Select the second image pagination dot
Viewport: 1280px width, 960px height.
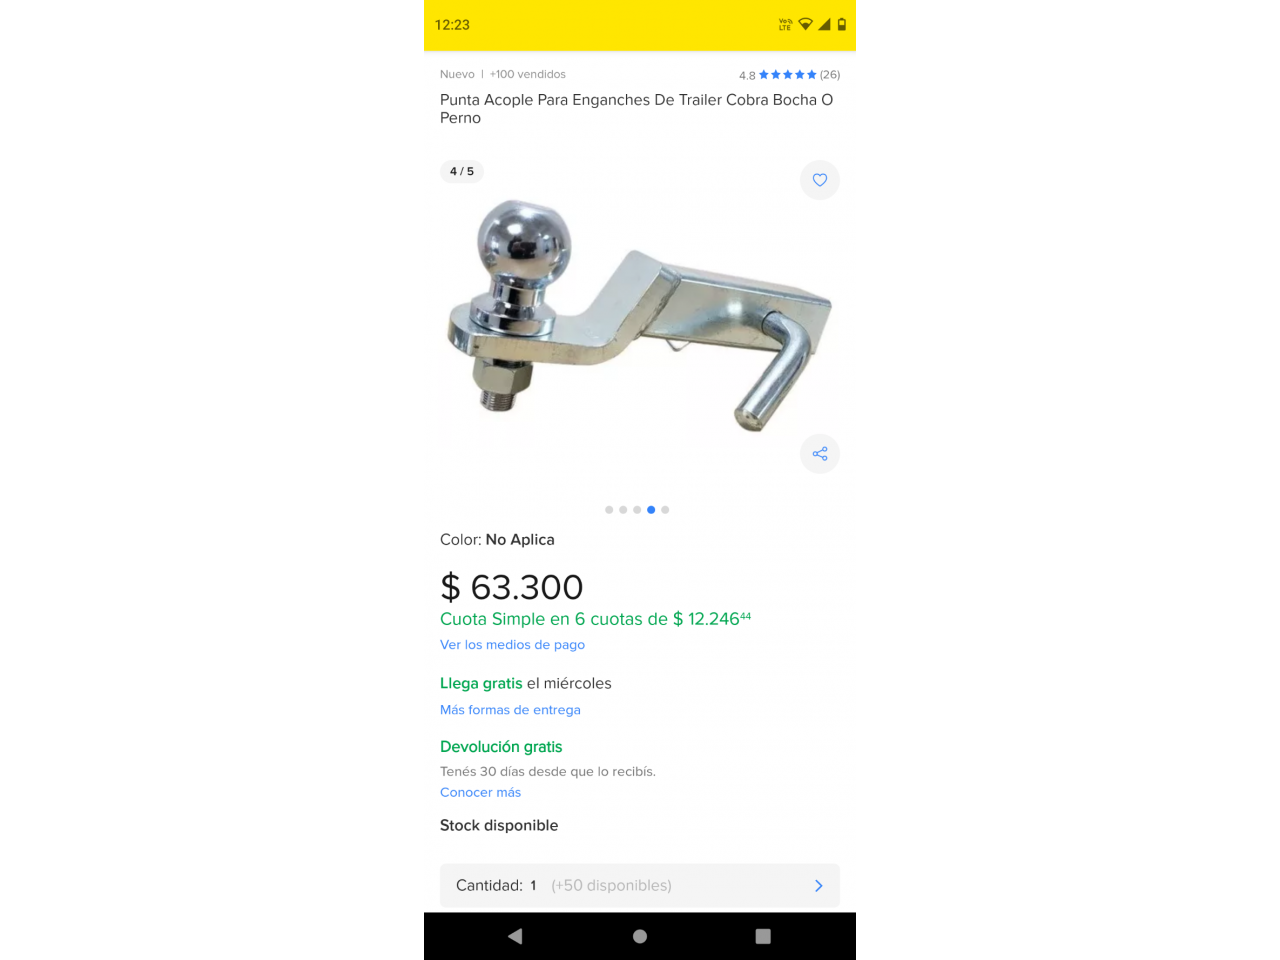click(623, 510)
